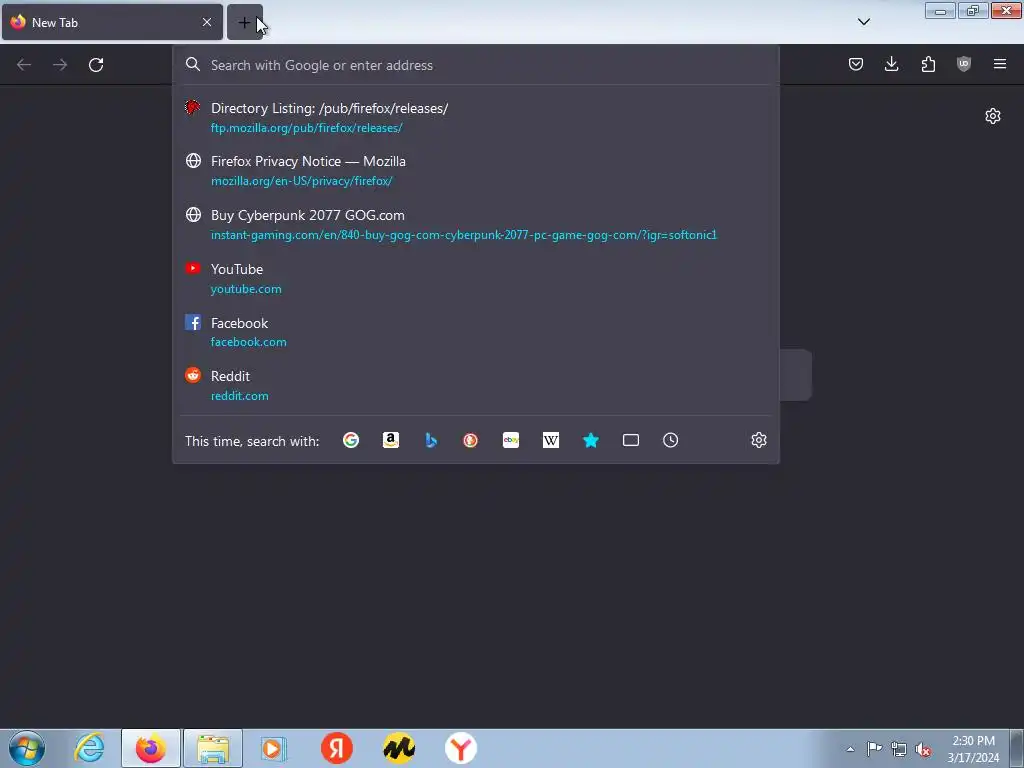
Task: Open the Windows Start menu
Action: point(27,748)
